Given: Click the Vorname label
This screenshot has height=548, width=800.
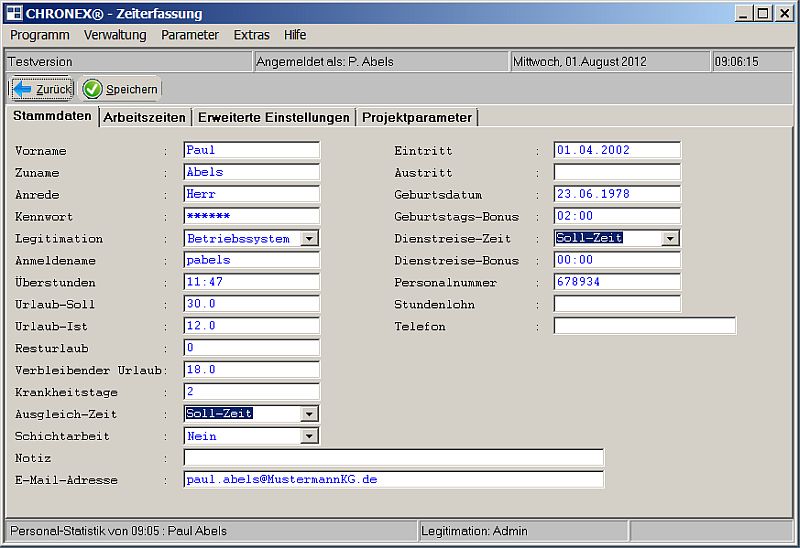Looking at the screenshot, I should tap(41, 151).
